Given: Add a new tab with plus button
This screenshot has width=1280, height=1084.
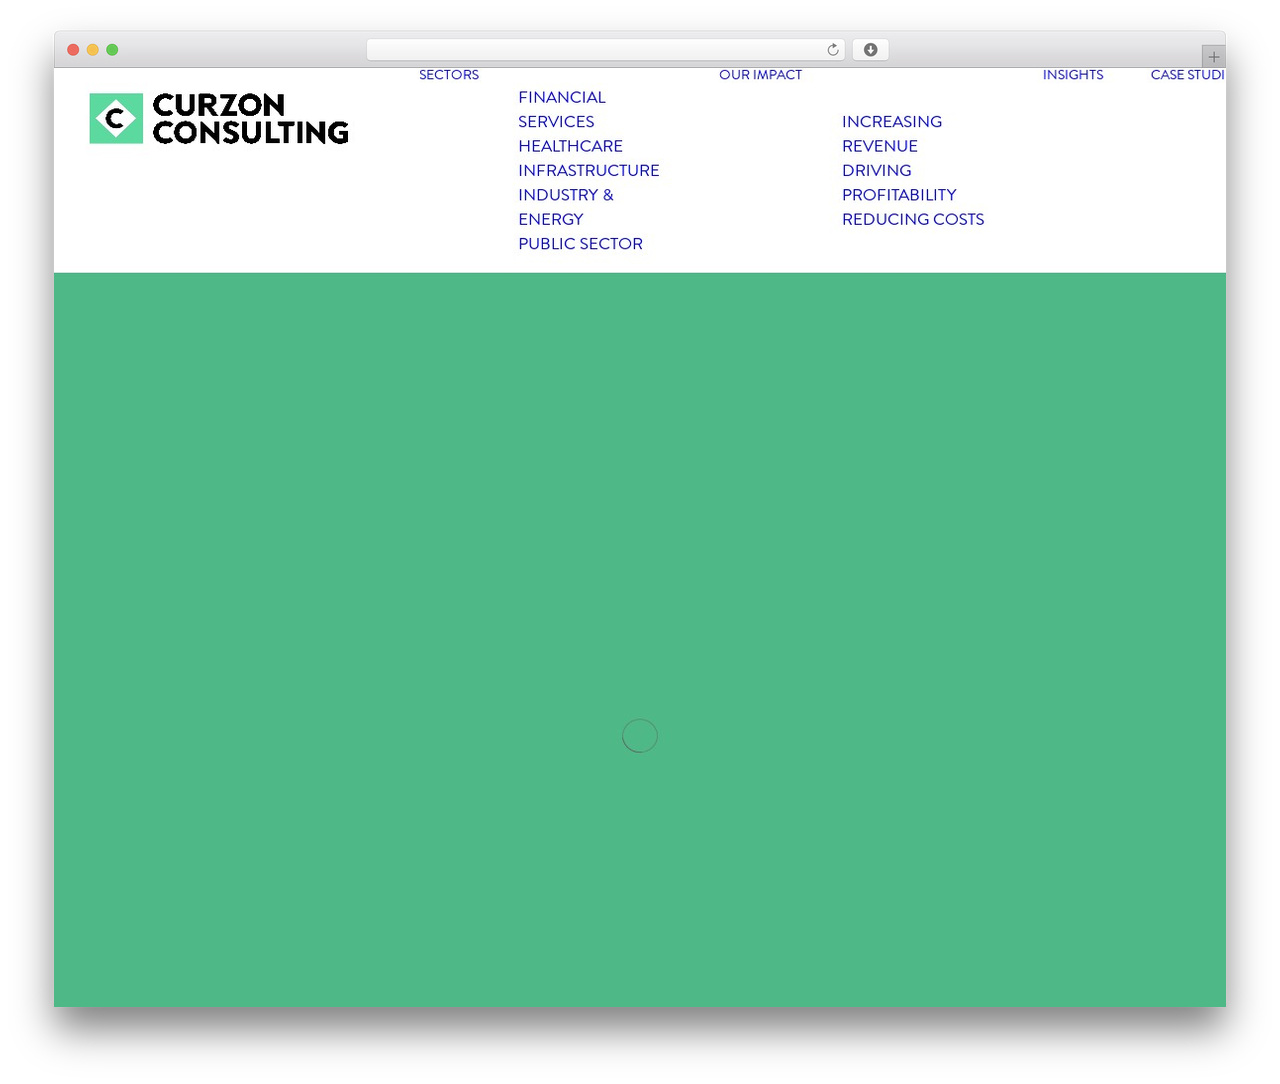Looking at the screenshot, I should pyautogui.click(x=1213, y=57).
